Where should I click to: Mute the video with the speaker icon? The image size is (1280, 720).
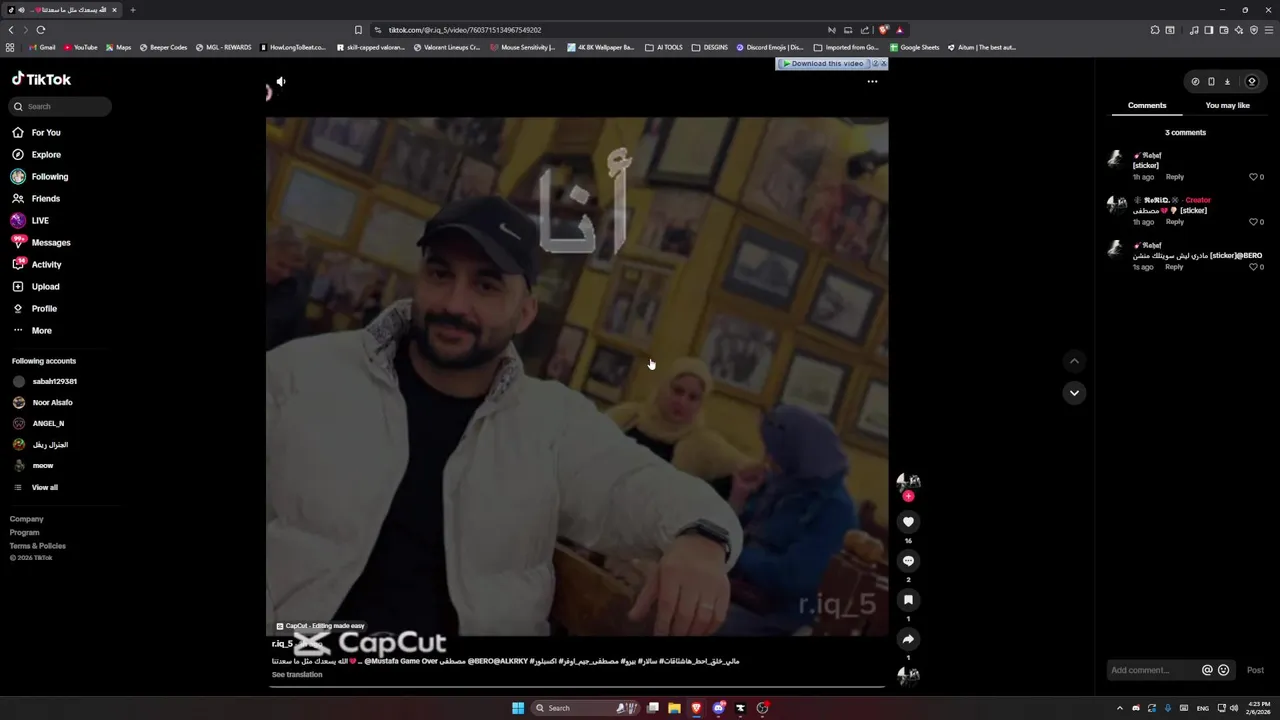[281, 82]
